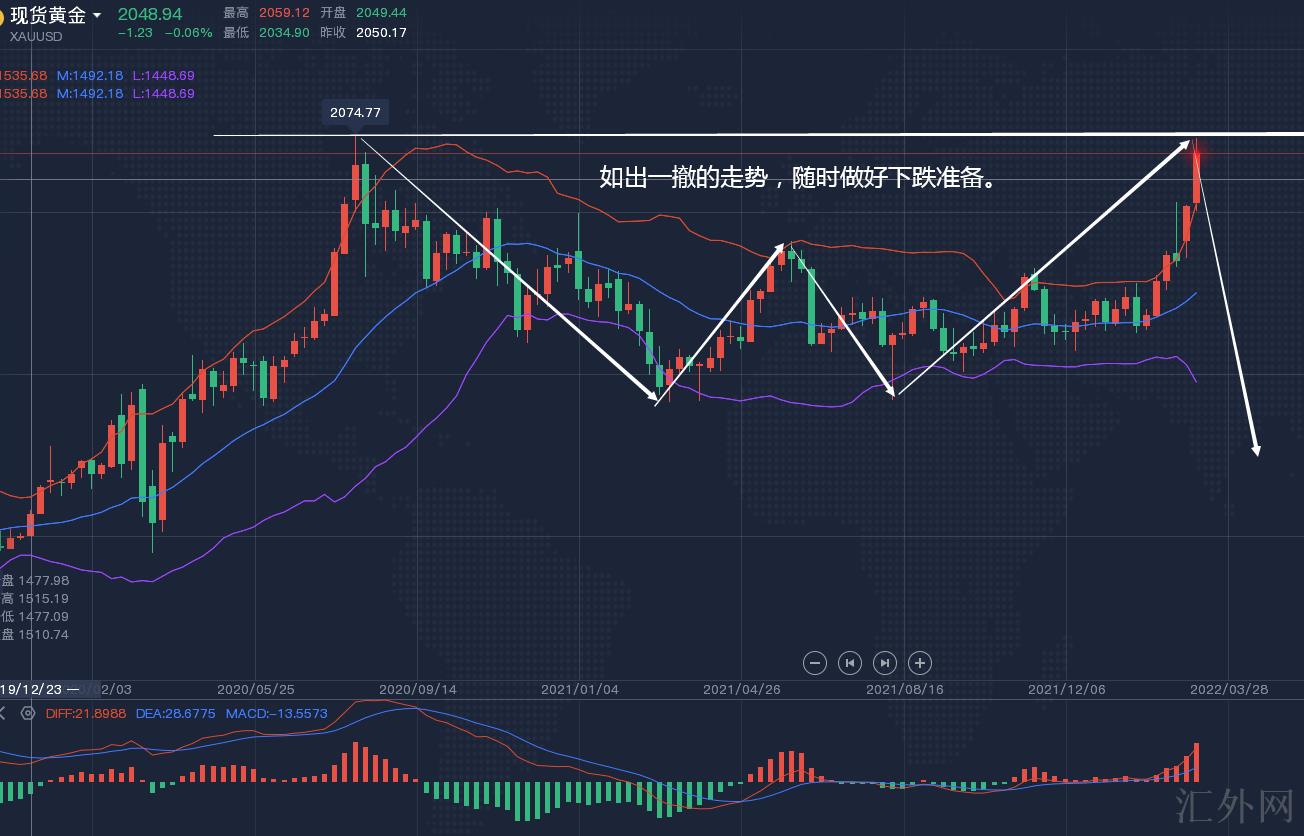The height and width of the screenshot is (836, 1304).
Task: Click the current price 2048.94
Action: (150, 14)
